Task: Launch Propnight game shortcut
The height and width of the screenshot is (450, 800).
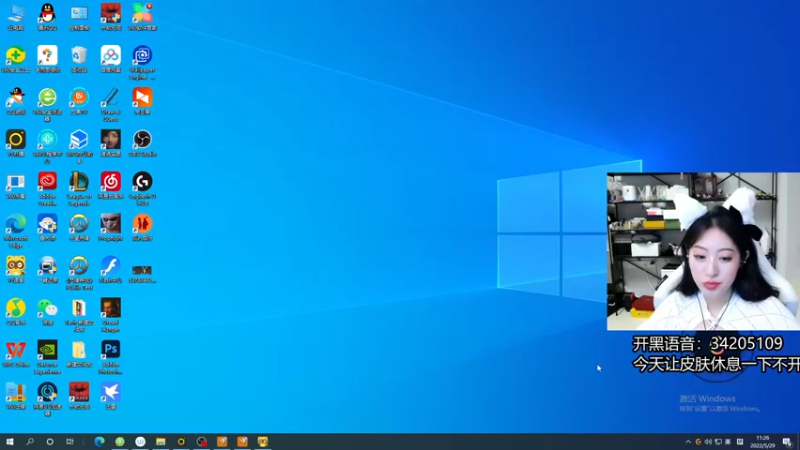Action: point(111,227)
